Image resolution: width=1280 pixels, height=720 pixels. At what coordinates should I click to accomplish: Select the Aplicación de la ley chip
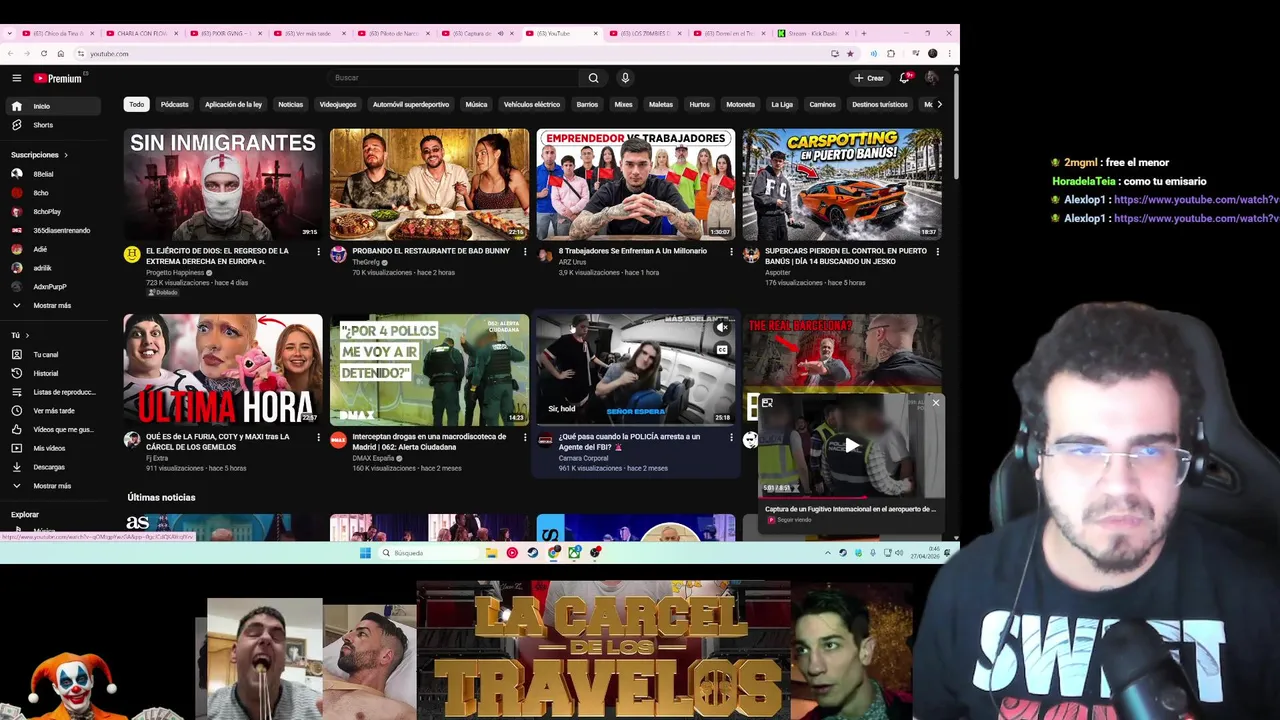(x=233, y=104)
